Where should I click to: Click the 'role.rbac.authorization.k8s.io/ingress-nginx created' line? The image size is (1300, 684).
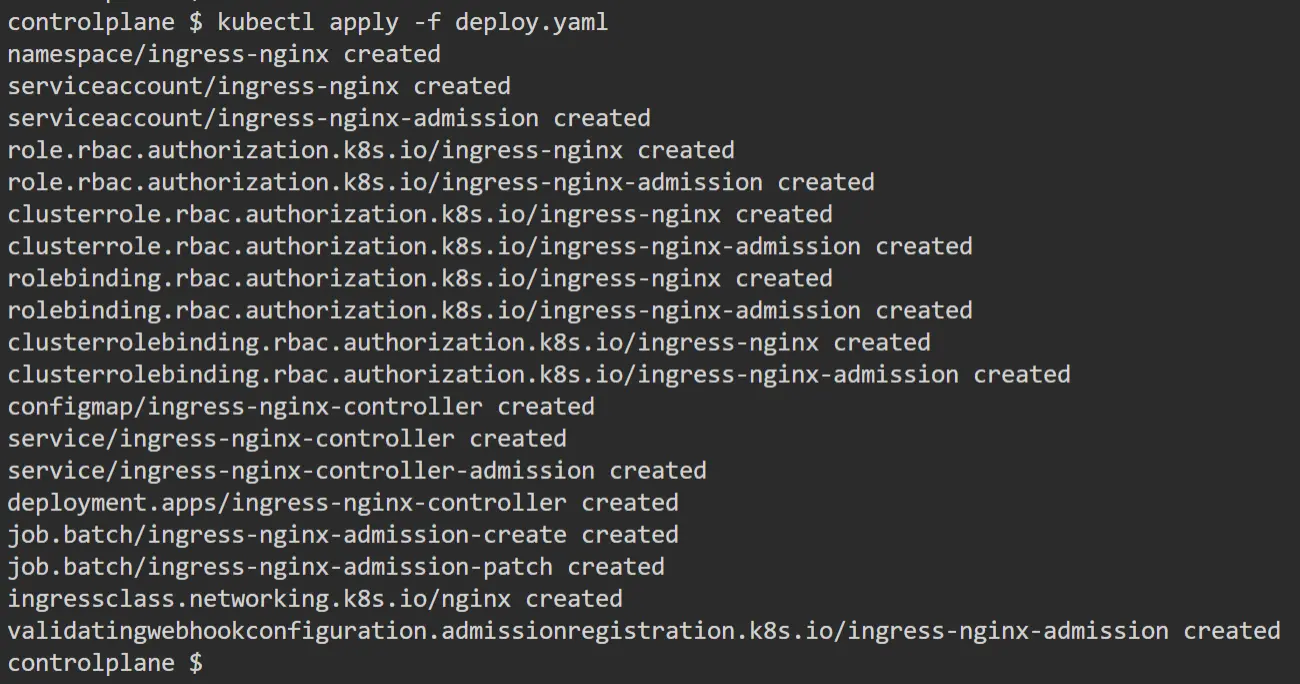pyautogui.click(x=370, y=150)
